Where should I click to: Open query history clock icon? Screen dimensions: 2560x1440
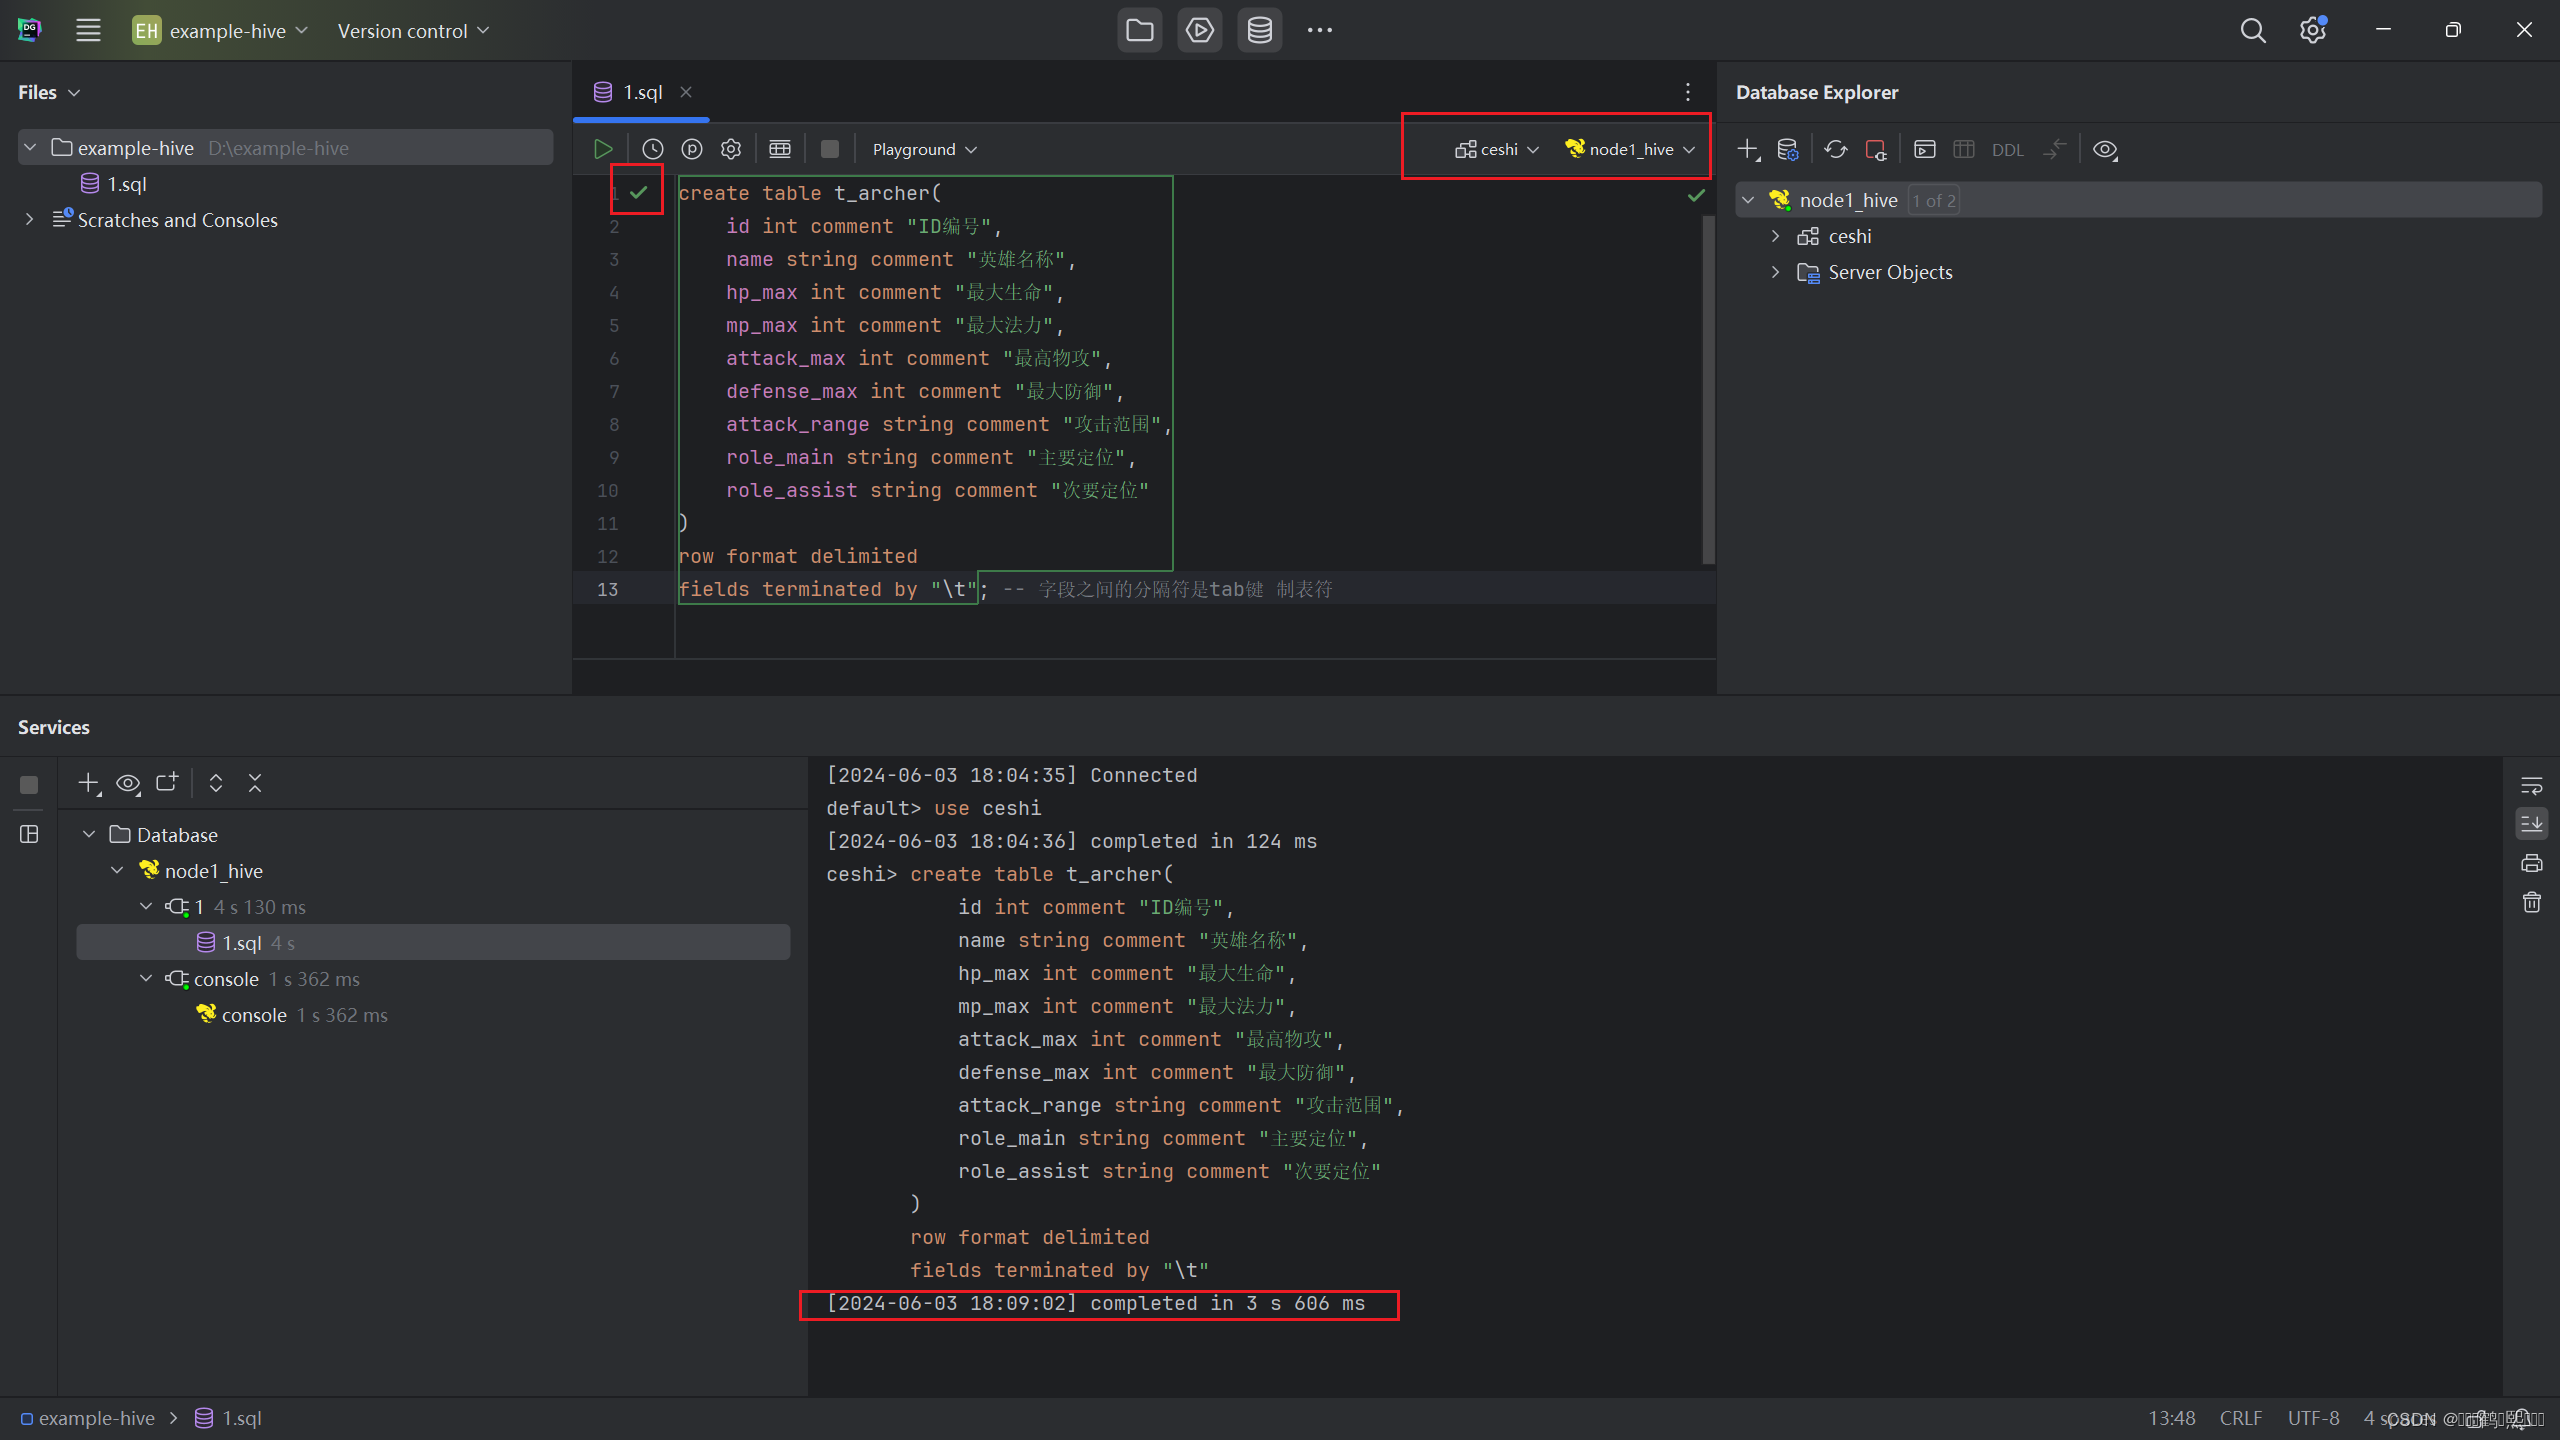(x=652, y=149)
